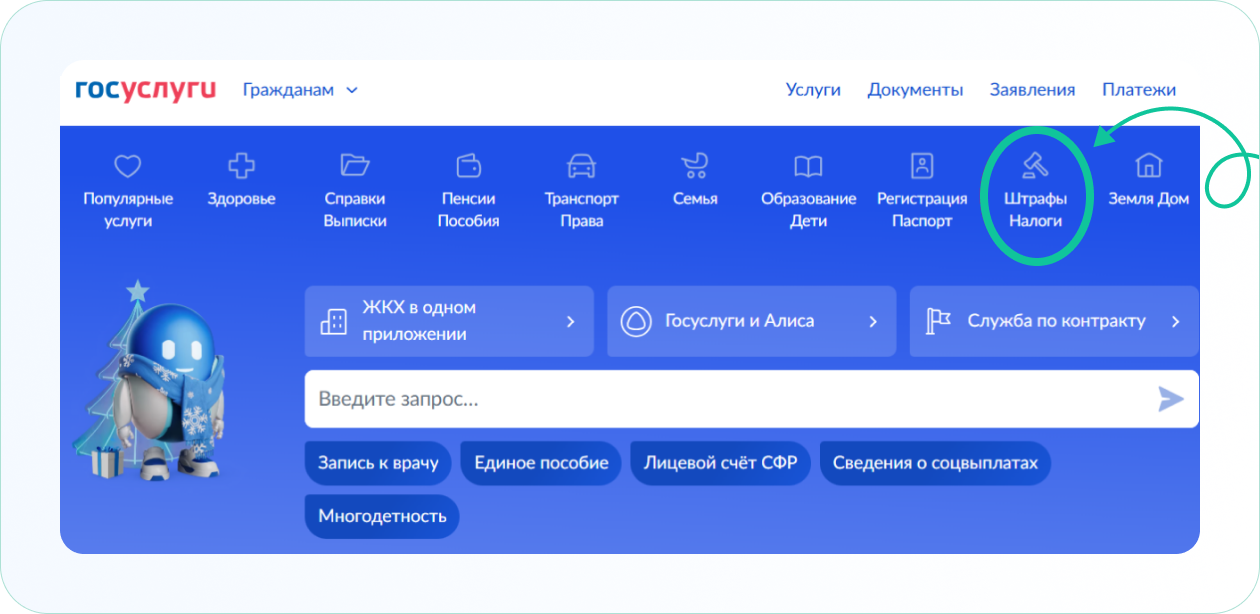1260x614 pixels.
Task: Send the query with the arrow icon
Action: coord(1171,400)
